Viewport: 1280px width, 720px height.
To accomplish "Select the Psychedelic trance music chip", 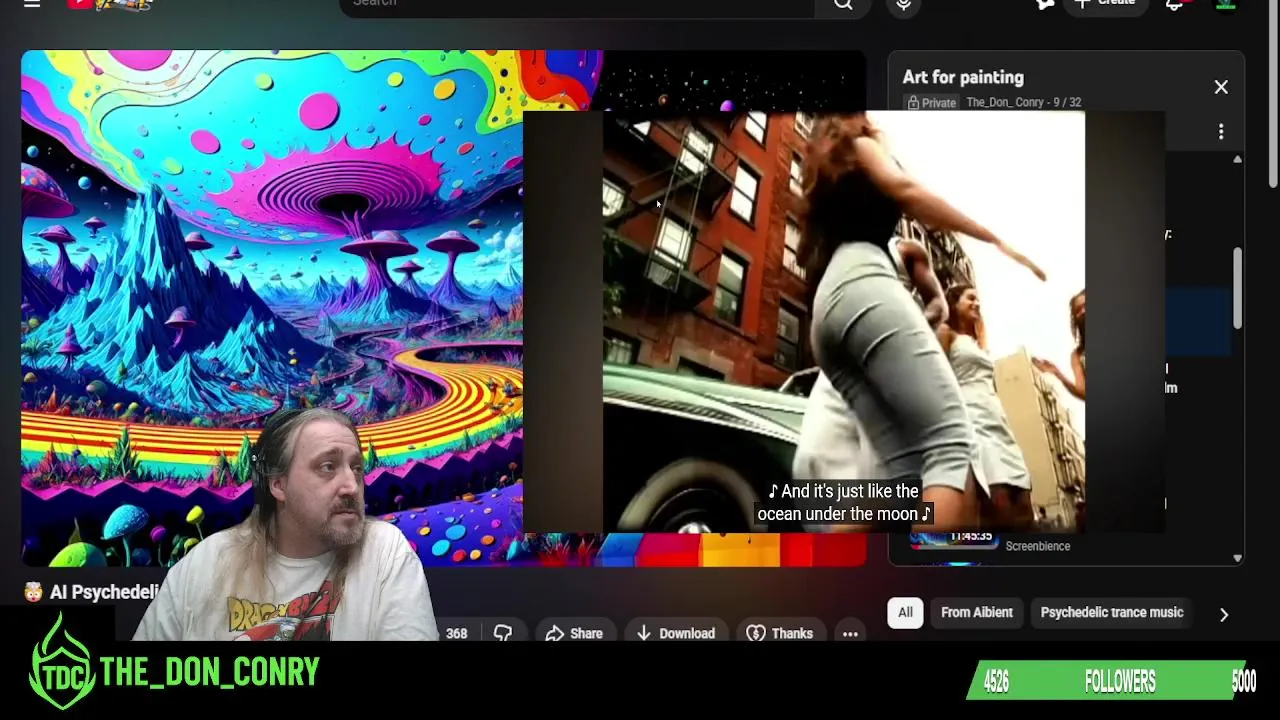I will 1112,612.
